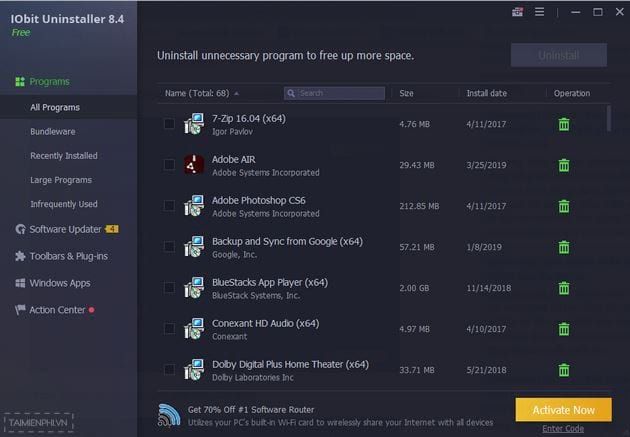Screen dimensions: 630x437
Task: Click the install date 3/25/2019
Action: click(486, 165)
